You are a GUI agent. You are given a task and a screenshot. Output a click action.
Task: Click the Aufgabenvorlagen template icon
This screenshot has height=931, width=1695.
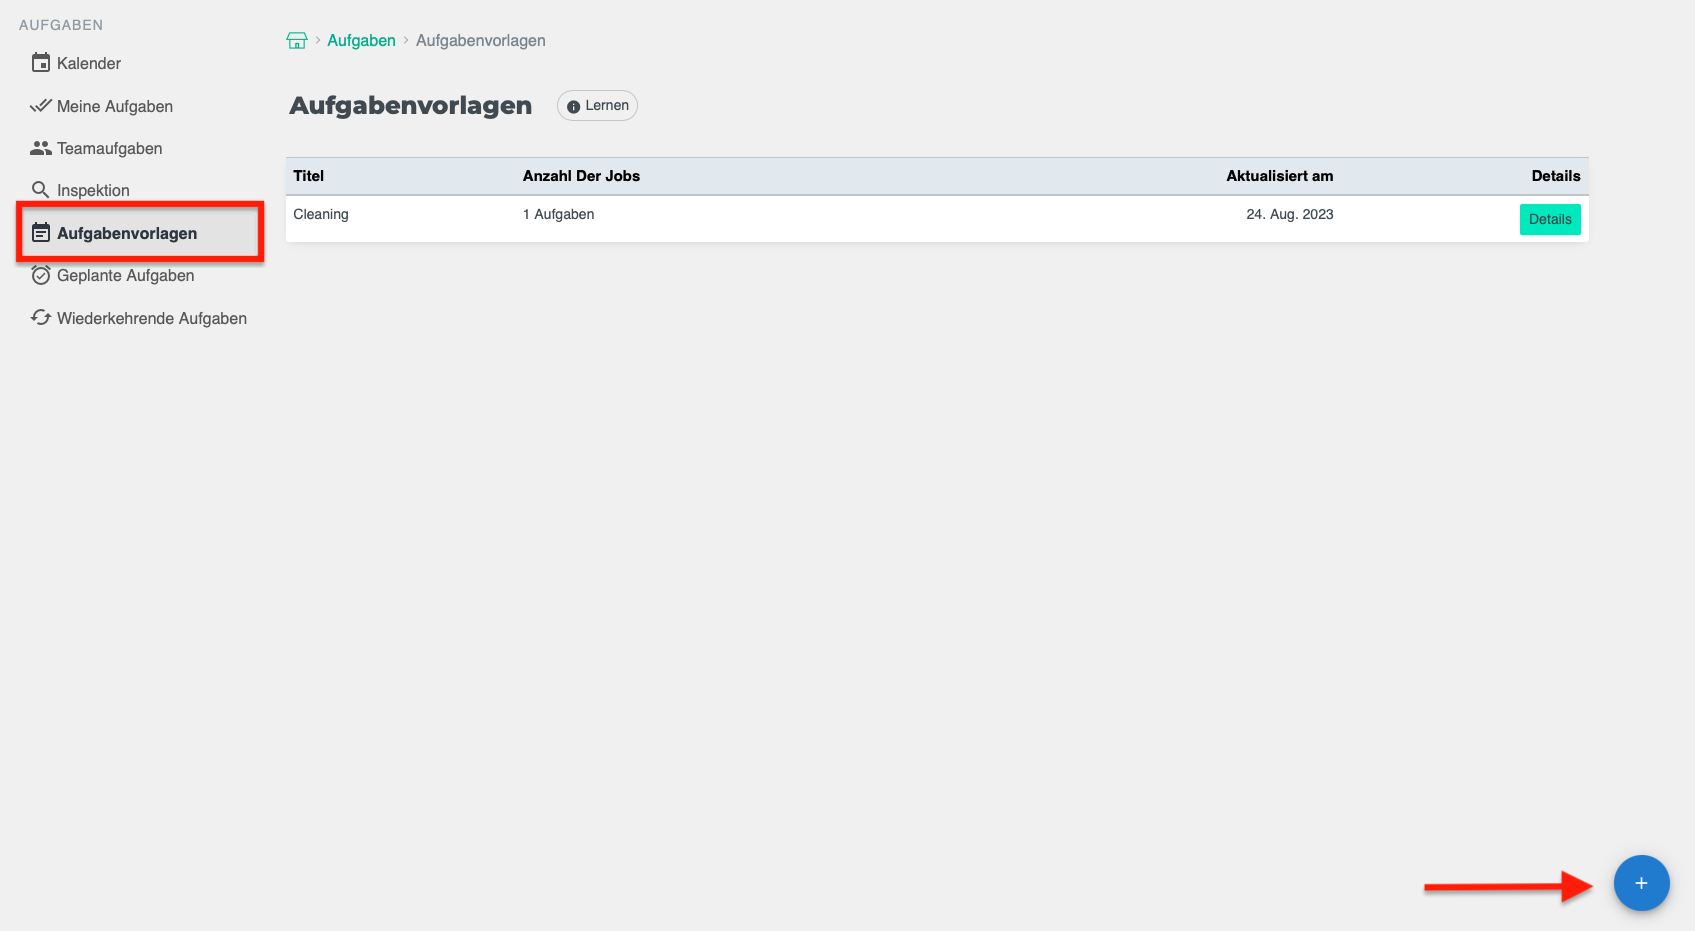pos(40,231)
